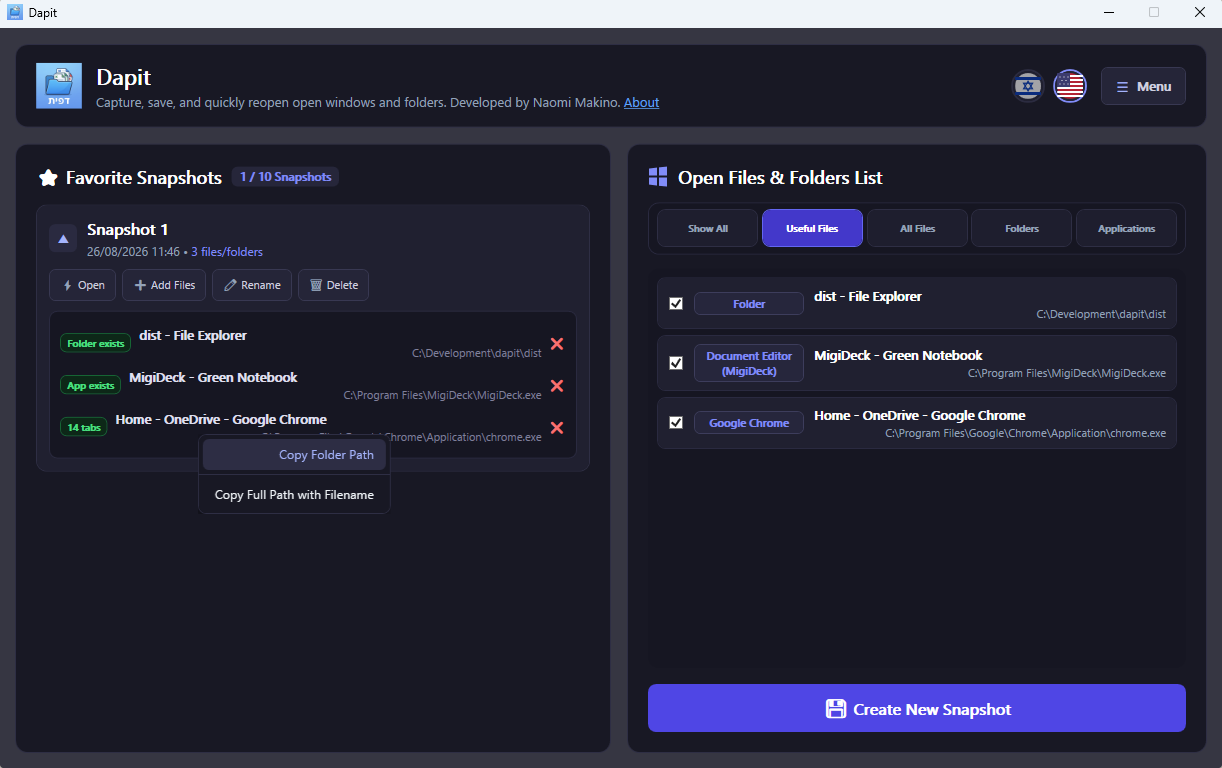
Task: Click the Snapshot 1 title
Action: [128, 230]
